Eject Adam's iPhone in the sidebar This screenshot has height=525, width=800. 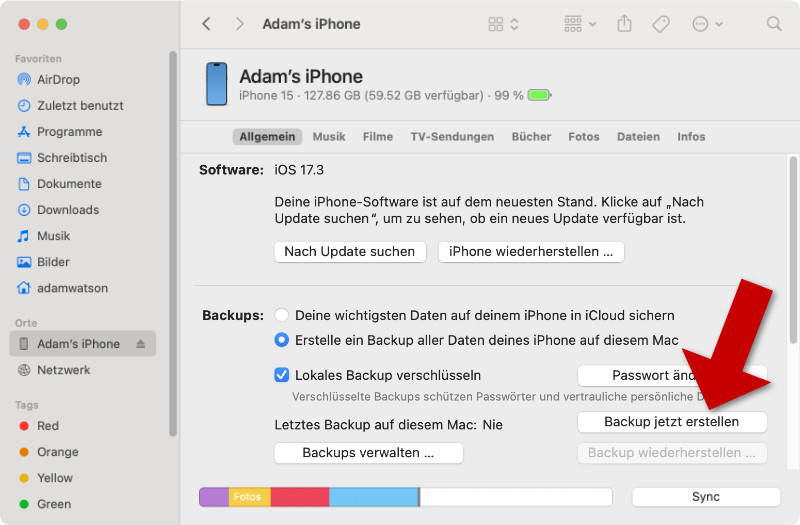[141, 344]
